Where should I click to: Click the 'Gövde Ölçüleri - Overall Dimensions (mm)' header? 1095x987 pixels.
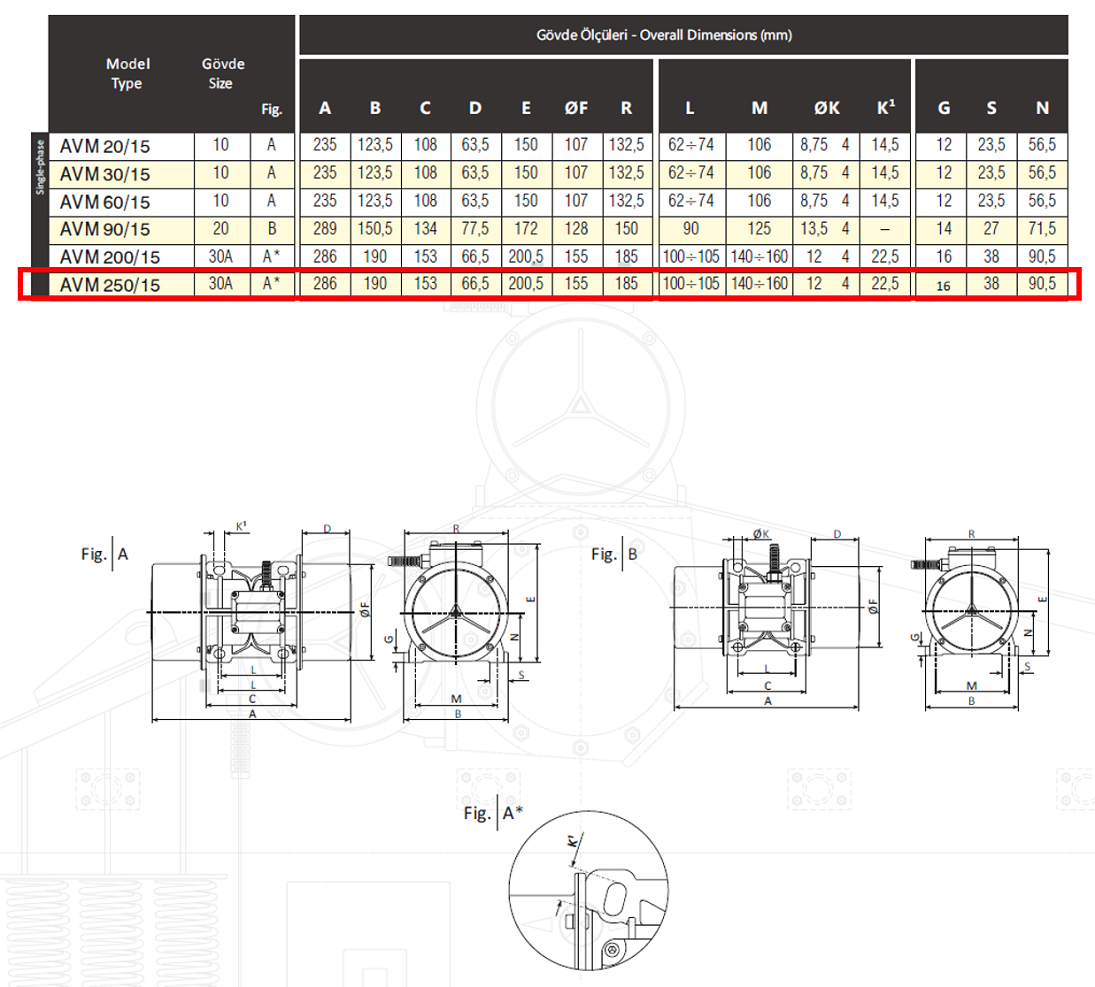(663, 35)
